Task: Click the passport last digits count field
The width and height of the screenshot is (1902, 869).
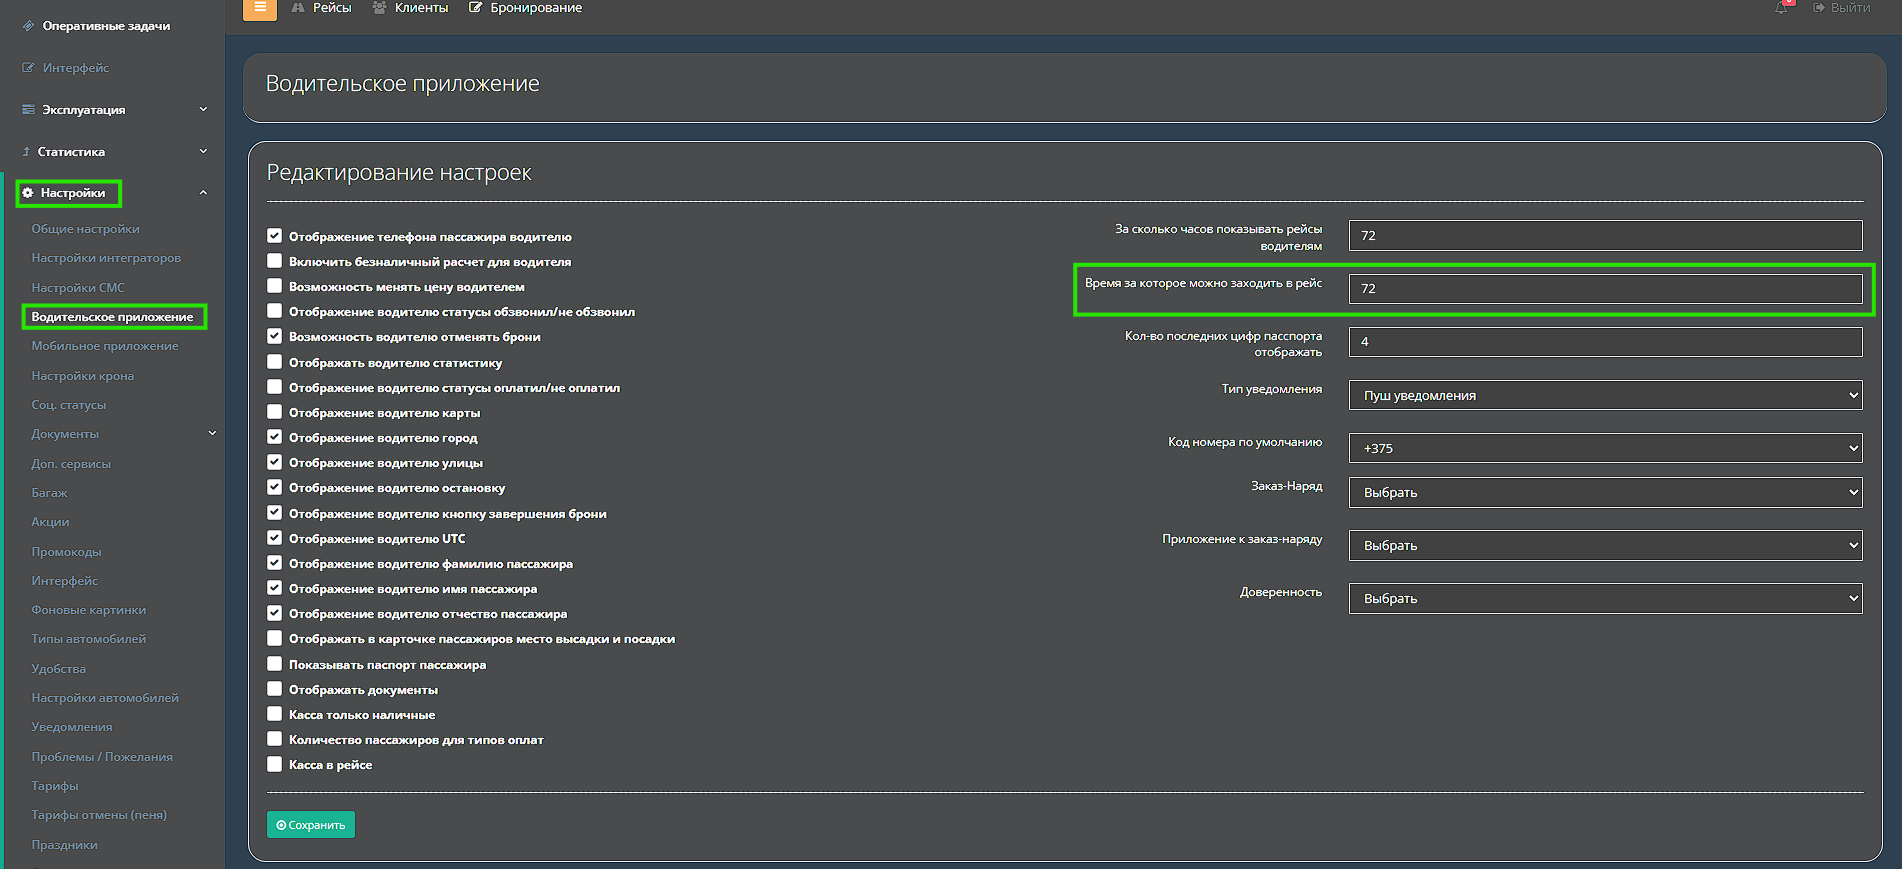Action: pyautogui.click(x=1605, y=341)
